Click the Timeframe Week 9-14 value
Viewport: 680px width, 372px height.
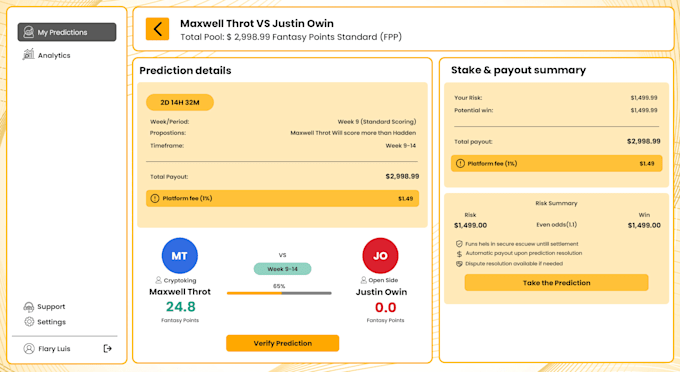tap(401, 146)
